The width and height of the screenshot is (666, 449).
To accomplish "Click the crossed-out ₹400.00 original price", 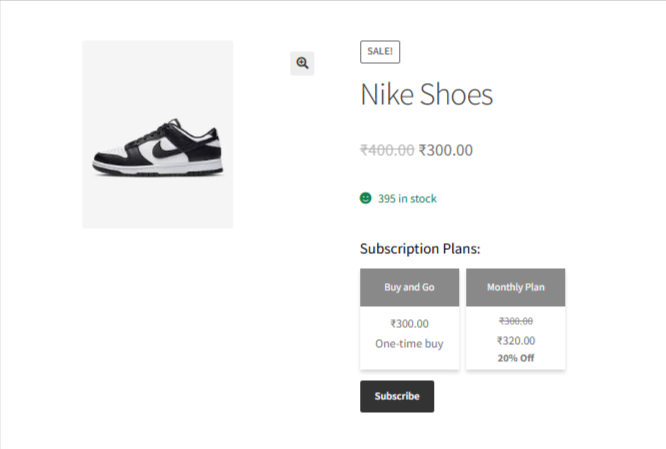I will 388,150.
